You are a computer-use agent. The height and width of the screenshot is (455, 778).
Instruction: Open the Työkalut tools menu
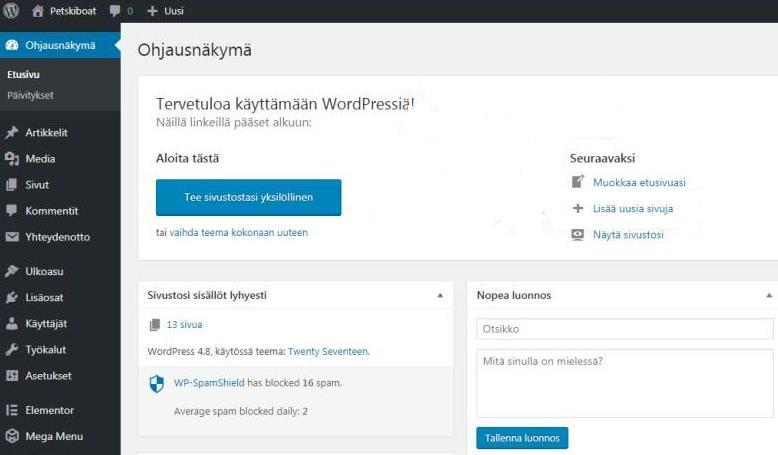pos(46,350)
